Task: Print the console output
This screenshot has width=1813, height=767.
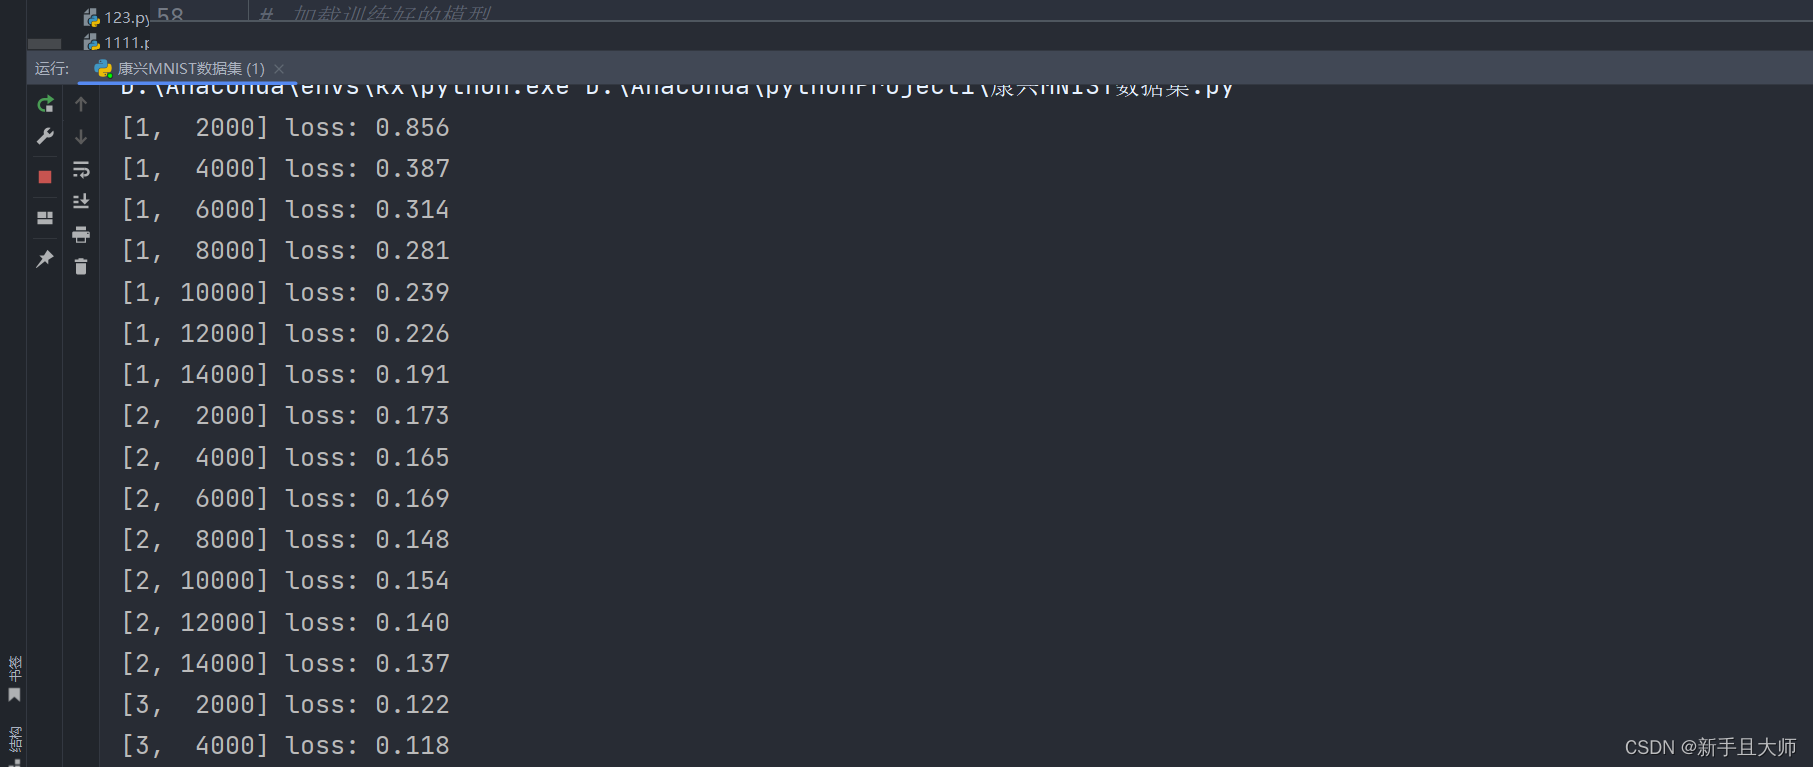Action: [x=81, y=235]
